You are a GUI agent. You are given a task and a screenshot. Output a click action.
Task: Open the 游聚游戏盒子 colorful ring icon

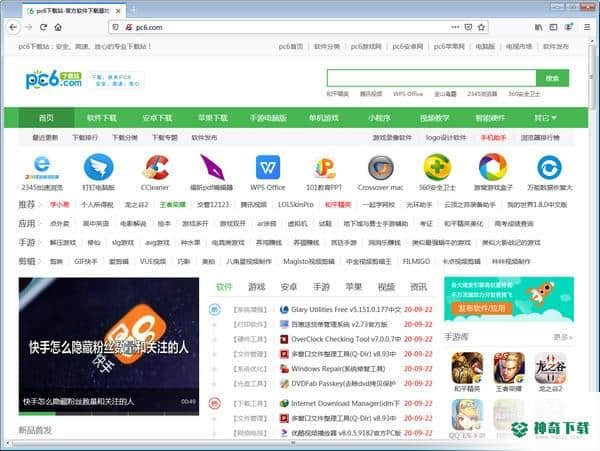(493, 167)
